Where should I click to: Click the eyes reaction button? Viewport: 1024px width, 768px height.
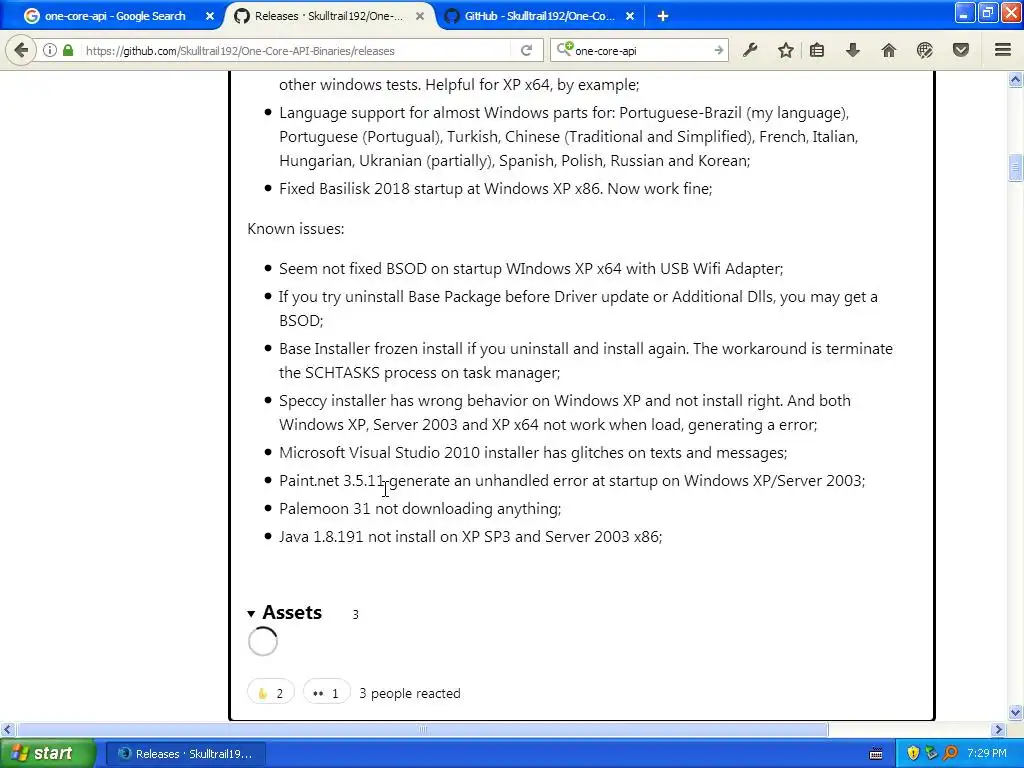click(x=327, y=693)
